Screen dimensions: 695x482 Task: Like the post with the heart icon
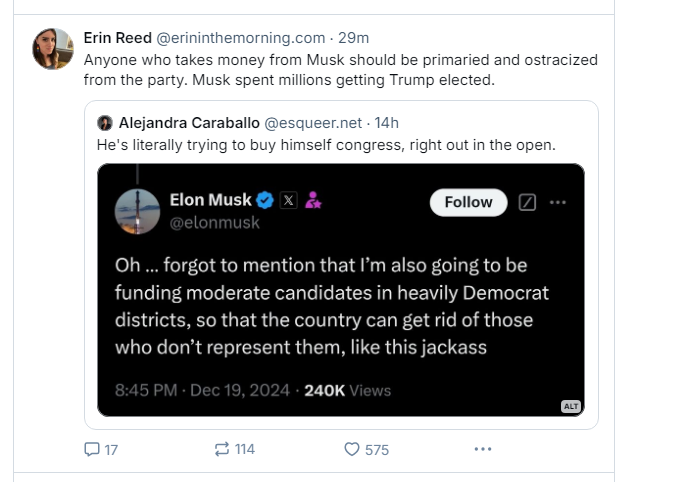[x=351, y=449]
